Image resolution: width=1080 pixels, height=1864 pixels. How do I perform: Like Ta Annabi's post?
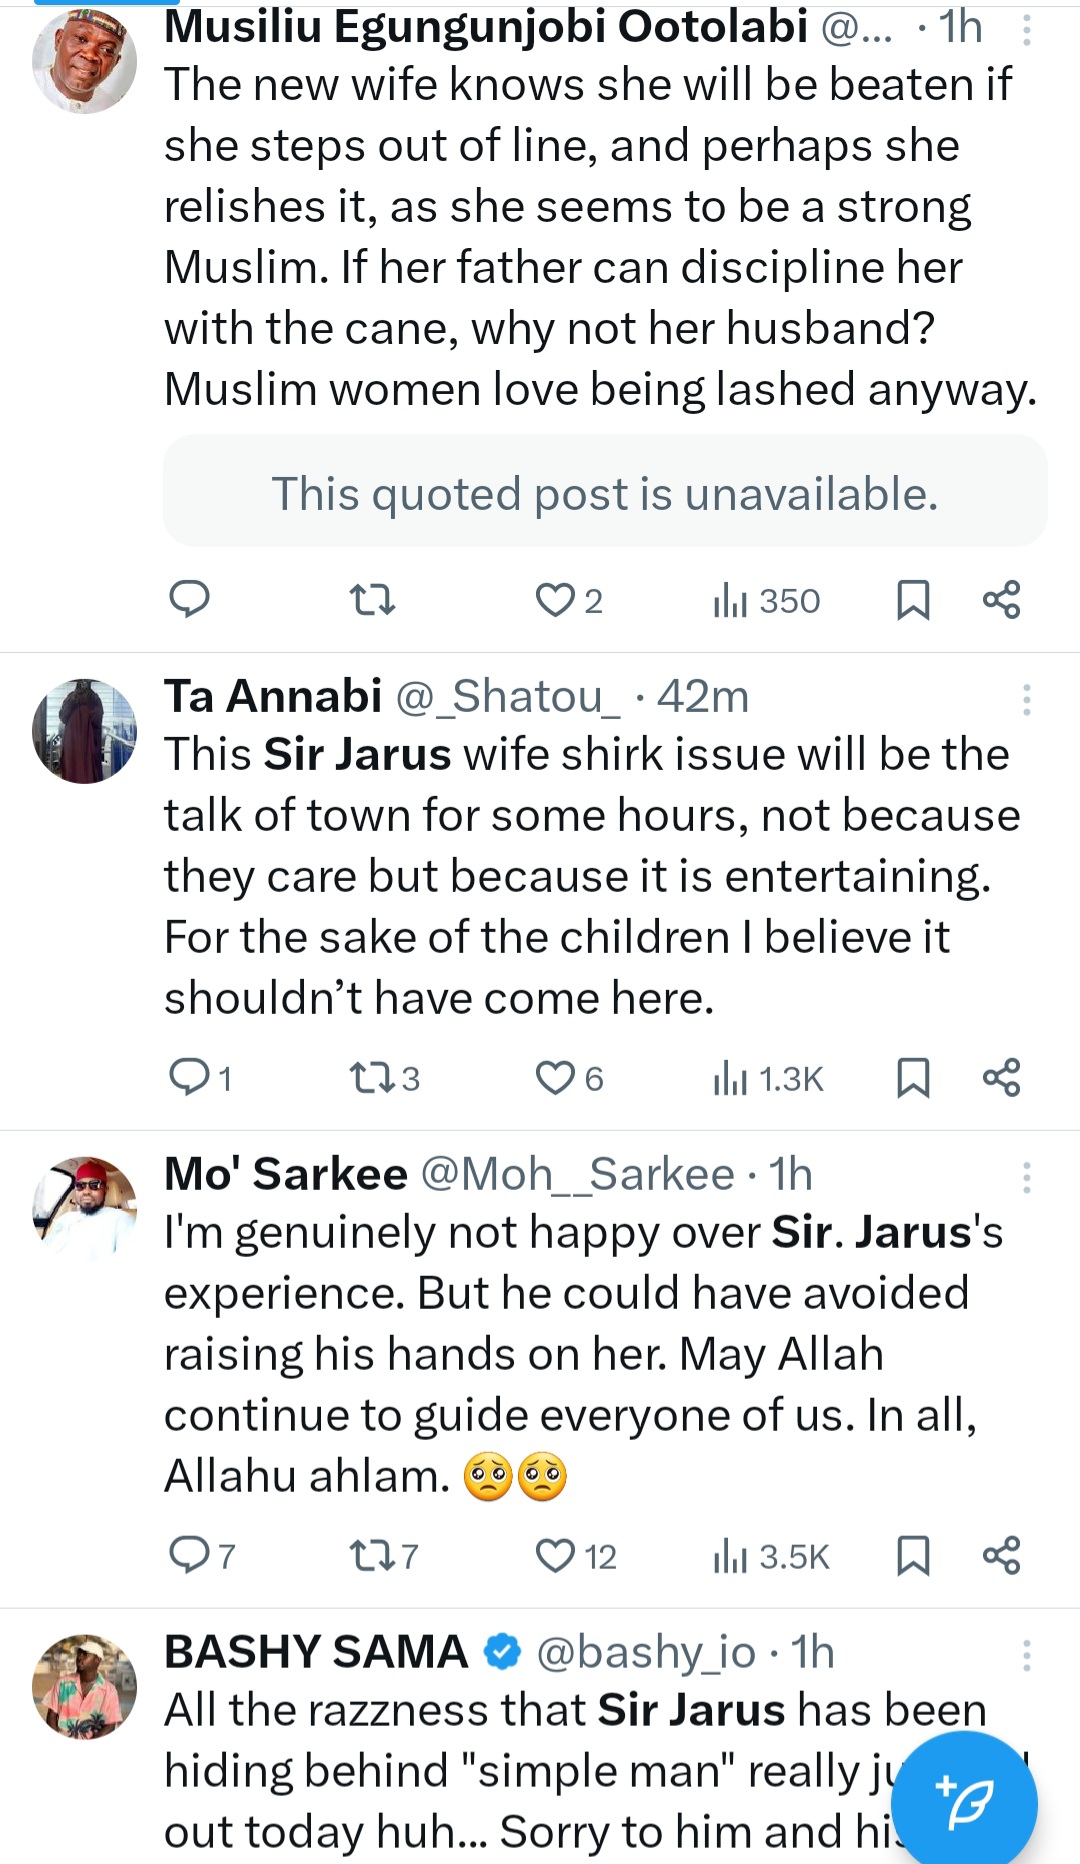coord(555,1078)
